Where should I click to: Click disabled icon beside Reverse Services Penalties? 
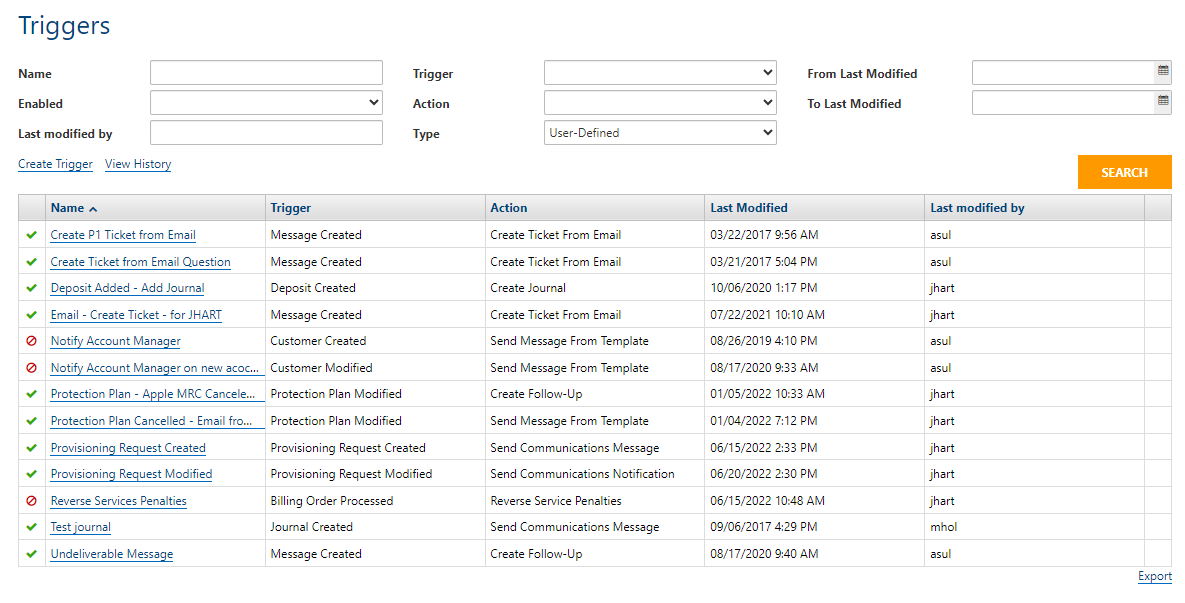pos(31,501)
